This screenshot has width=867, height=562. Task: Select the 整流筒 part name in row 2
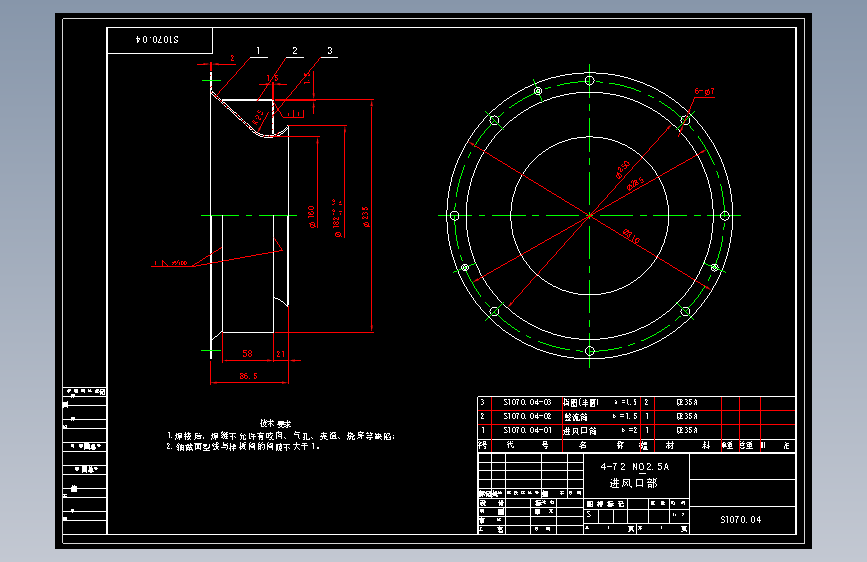[x=576, y=417]
